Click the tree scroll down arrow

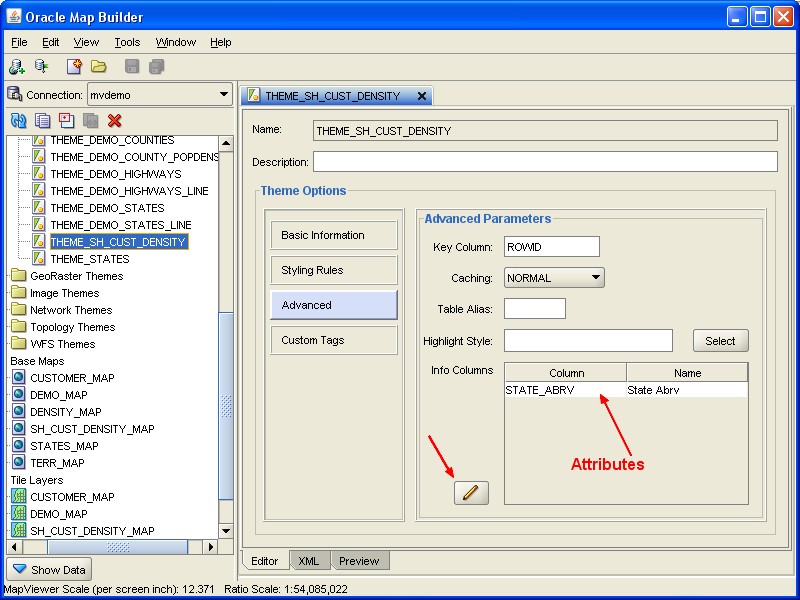pyautogui.click(x=226, y=531)
